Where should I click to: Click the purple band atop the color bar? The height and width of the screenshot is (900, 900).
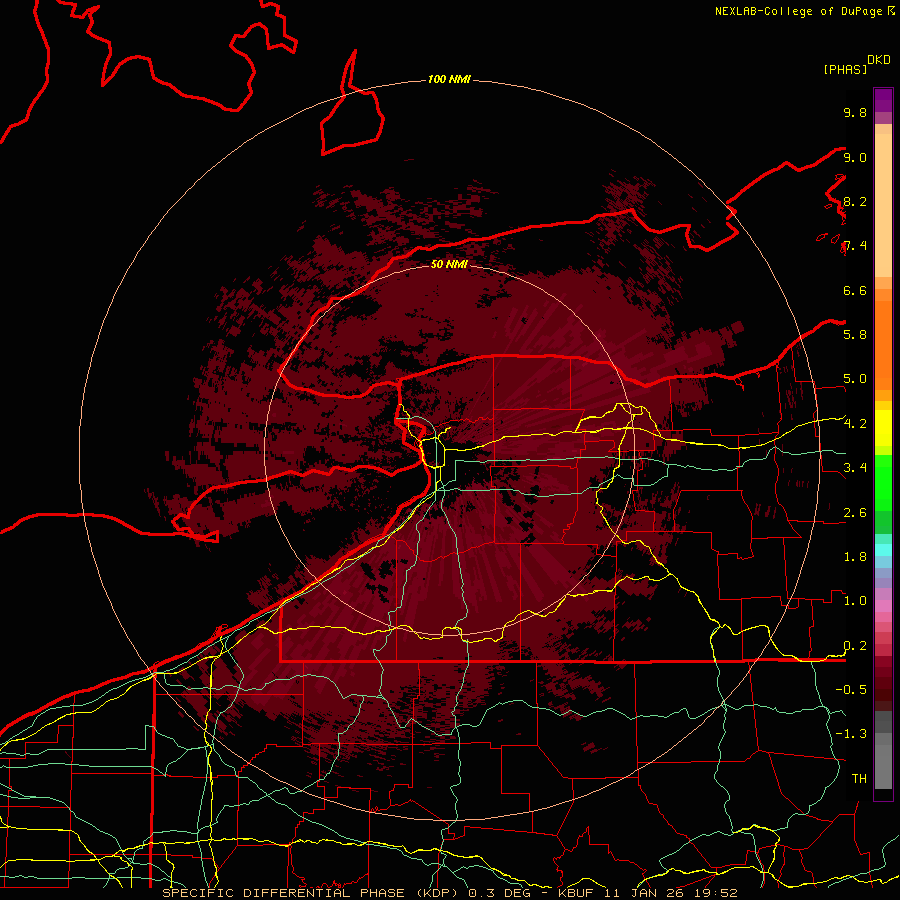pos(883,100)
